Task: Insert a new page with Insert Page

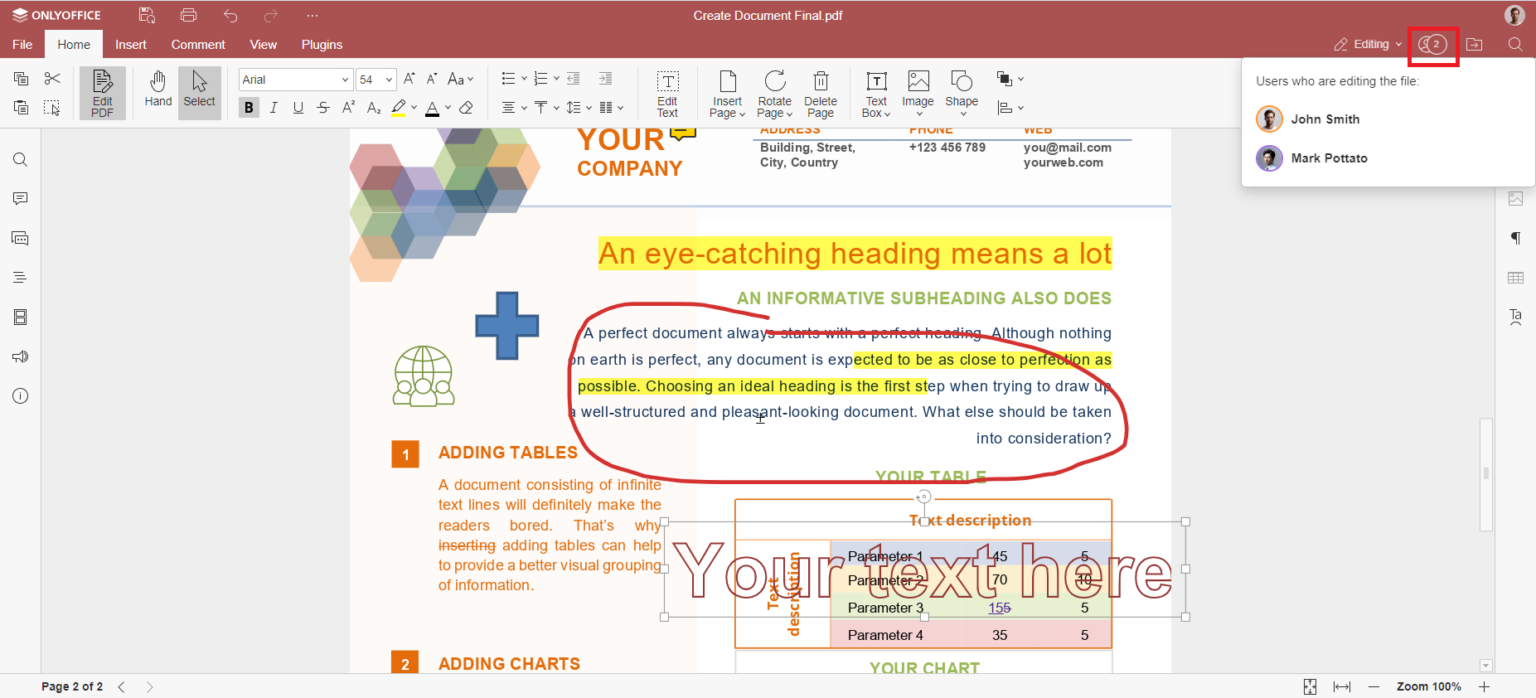Action: [x=726, y=92]
